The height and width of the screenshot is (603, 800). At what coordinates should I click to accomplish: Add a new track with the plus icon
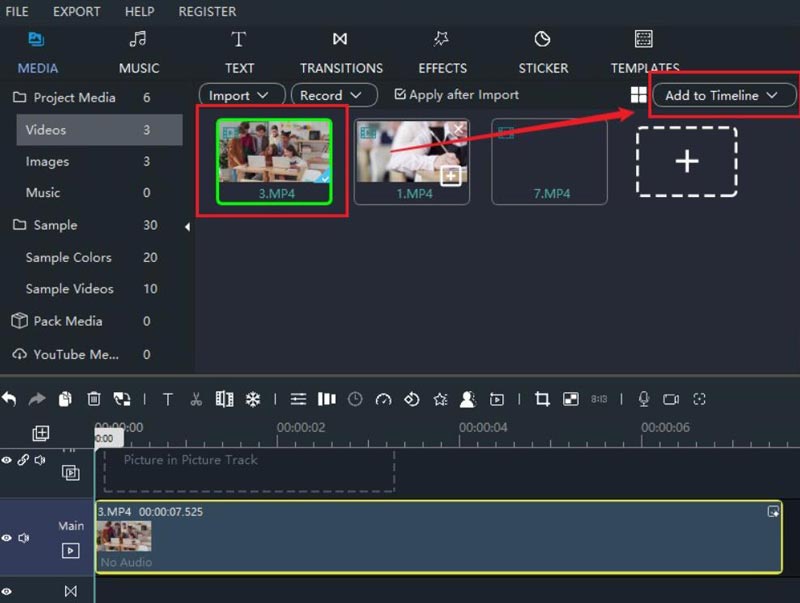(41, 433)
